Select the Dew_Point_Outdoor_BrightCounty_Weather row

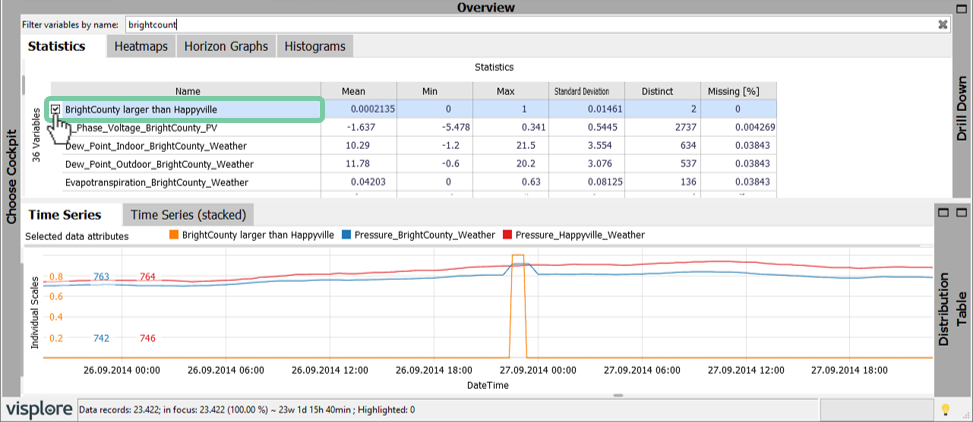159,164
